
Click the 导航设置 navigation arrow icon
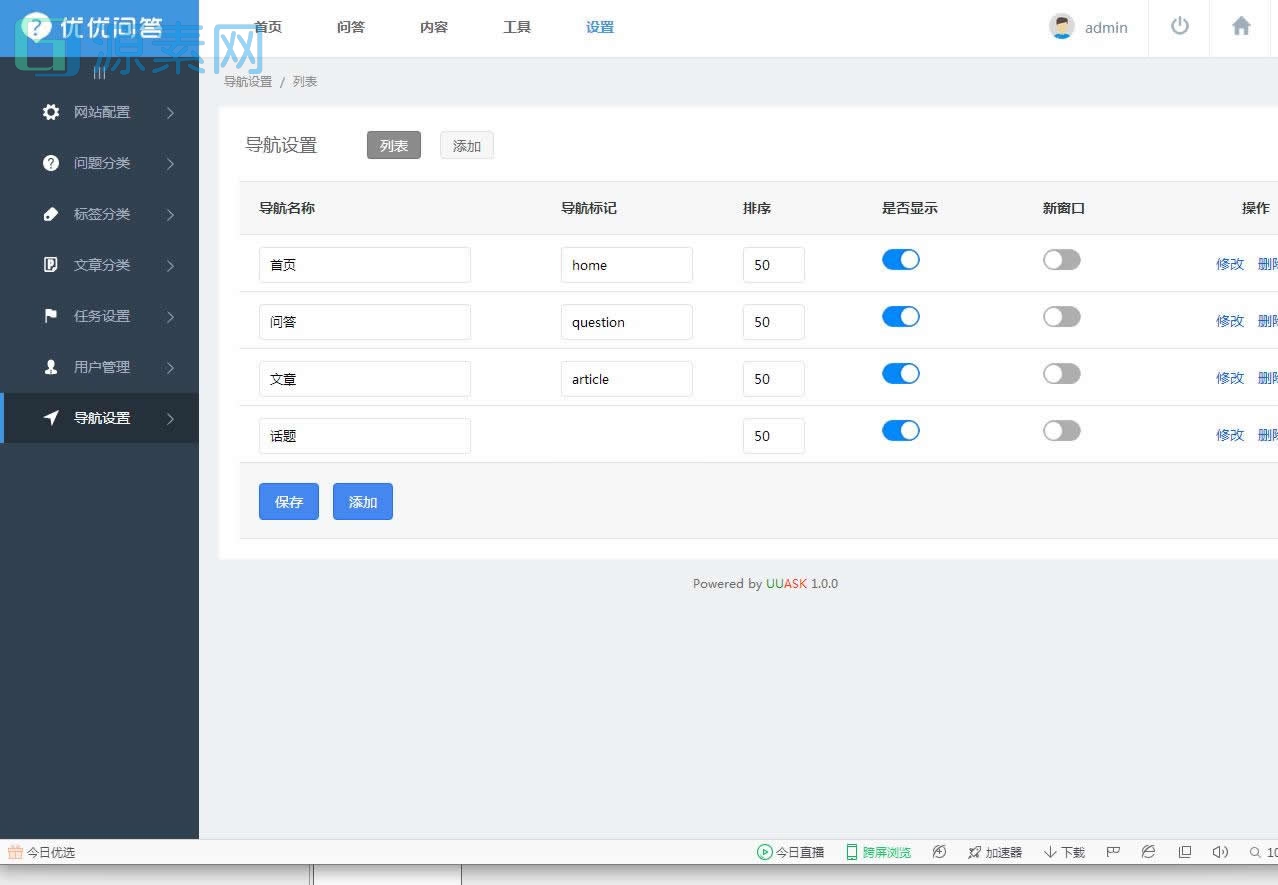(51, 418)
